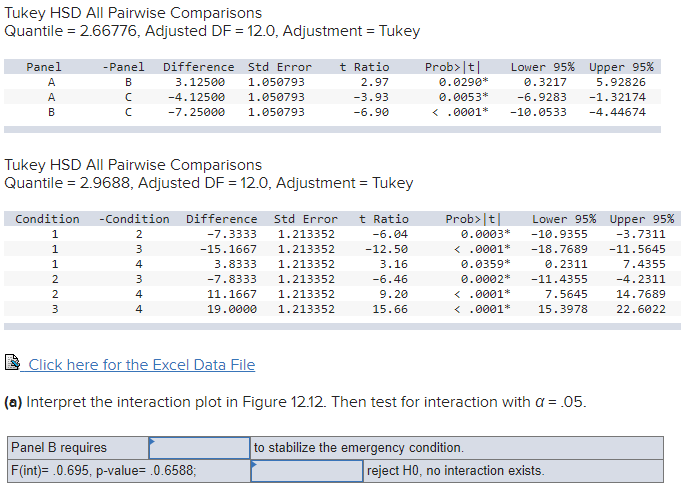Viewport: 694px width, 496px height.
Task: Click t ratio value -6.46
Action: 390,279
